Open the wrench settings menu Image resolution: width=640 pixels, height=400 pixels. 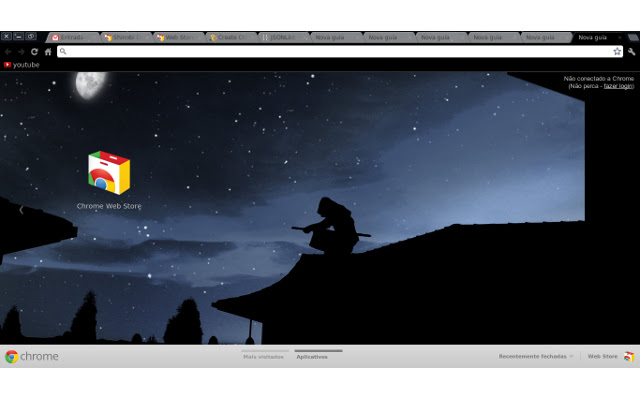point(631,51)
